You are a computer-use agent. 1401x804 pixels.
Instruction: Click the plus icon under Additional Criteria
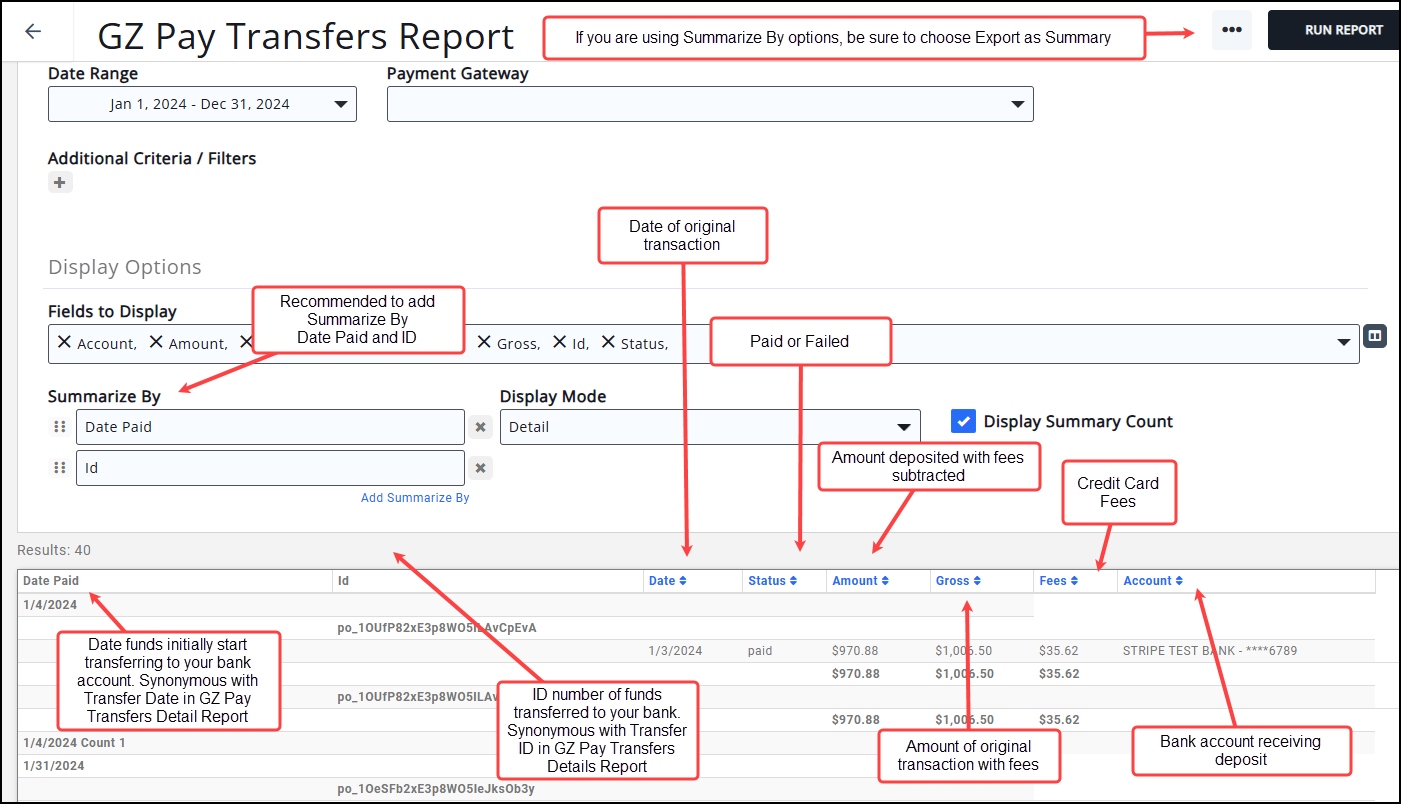coord(60,182)
